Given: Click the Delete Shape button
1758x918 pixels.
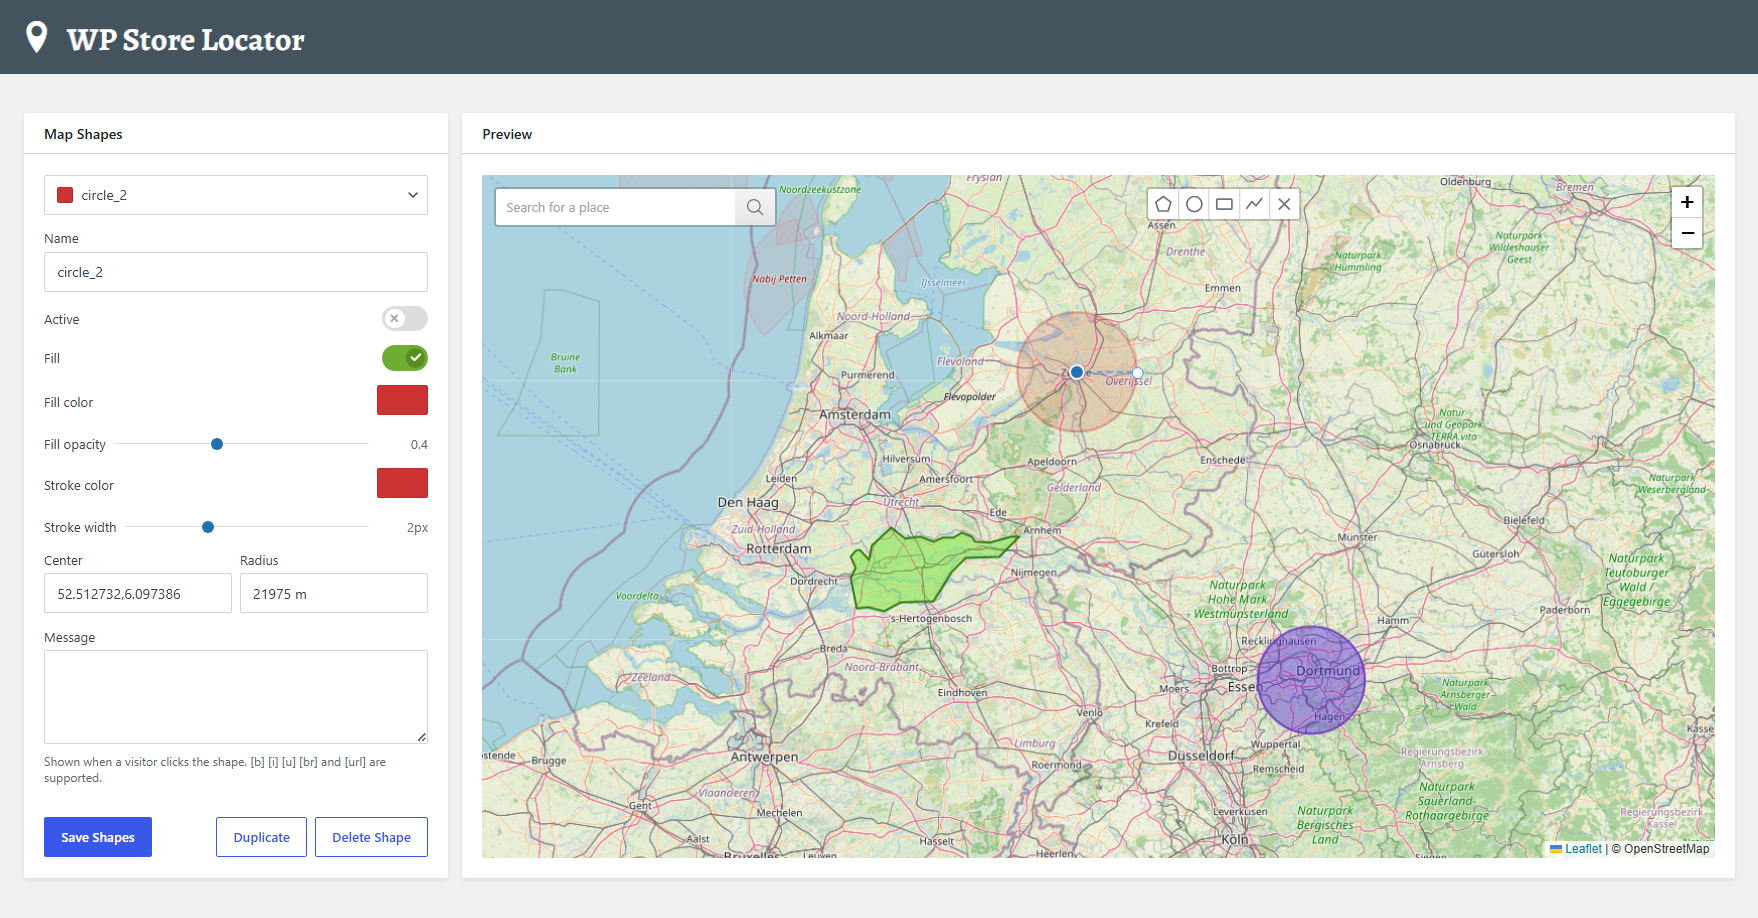Looking at the screenshot, I should coord(371,837).
